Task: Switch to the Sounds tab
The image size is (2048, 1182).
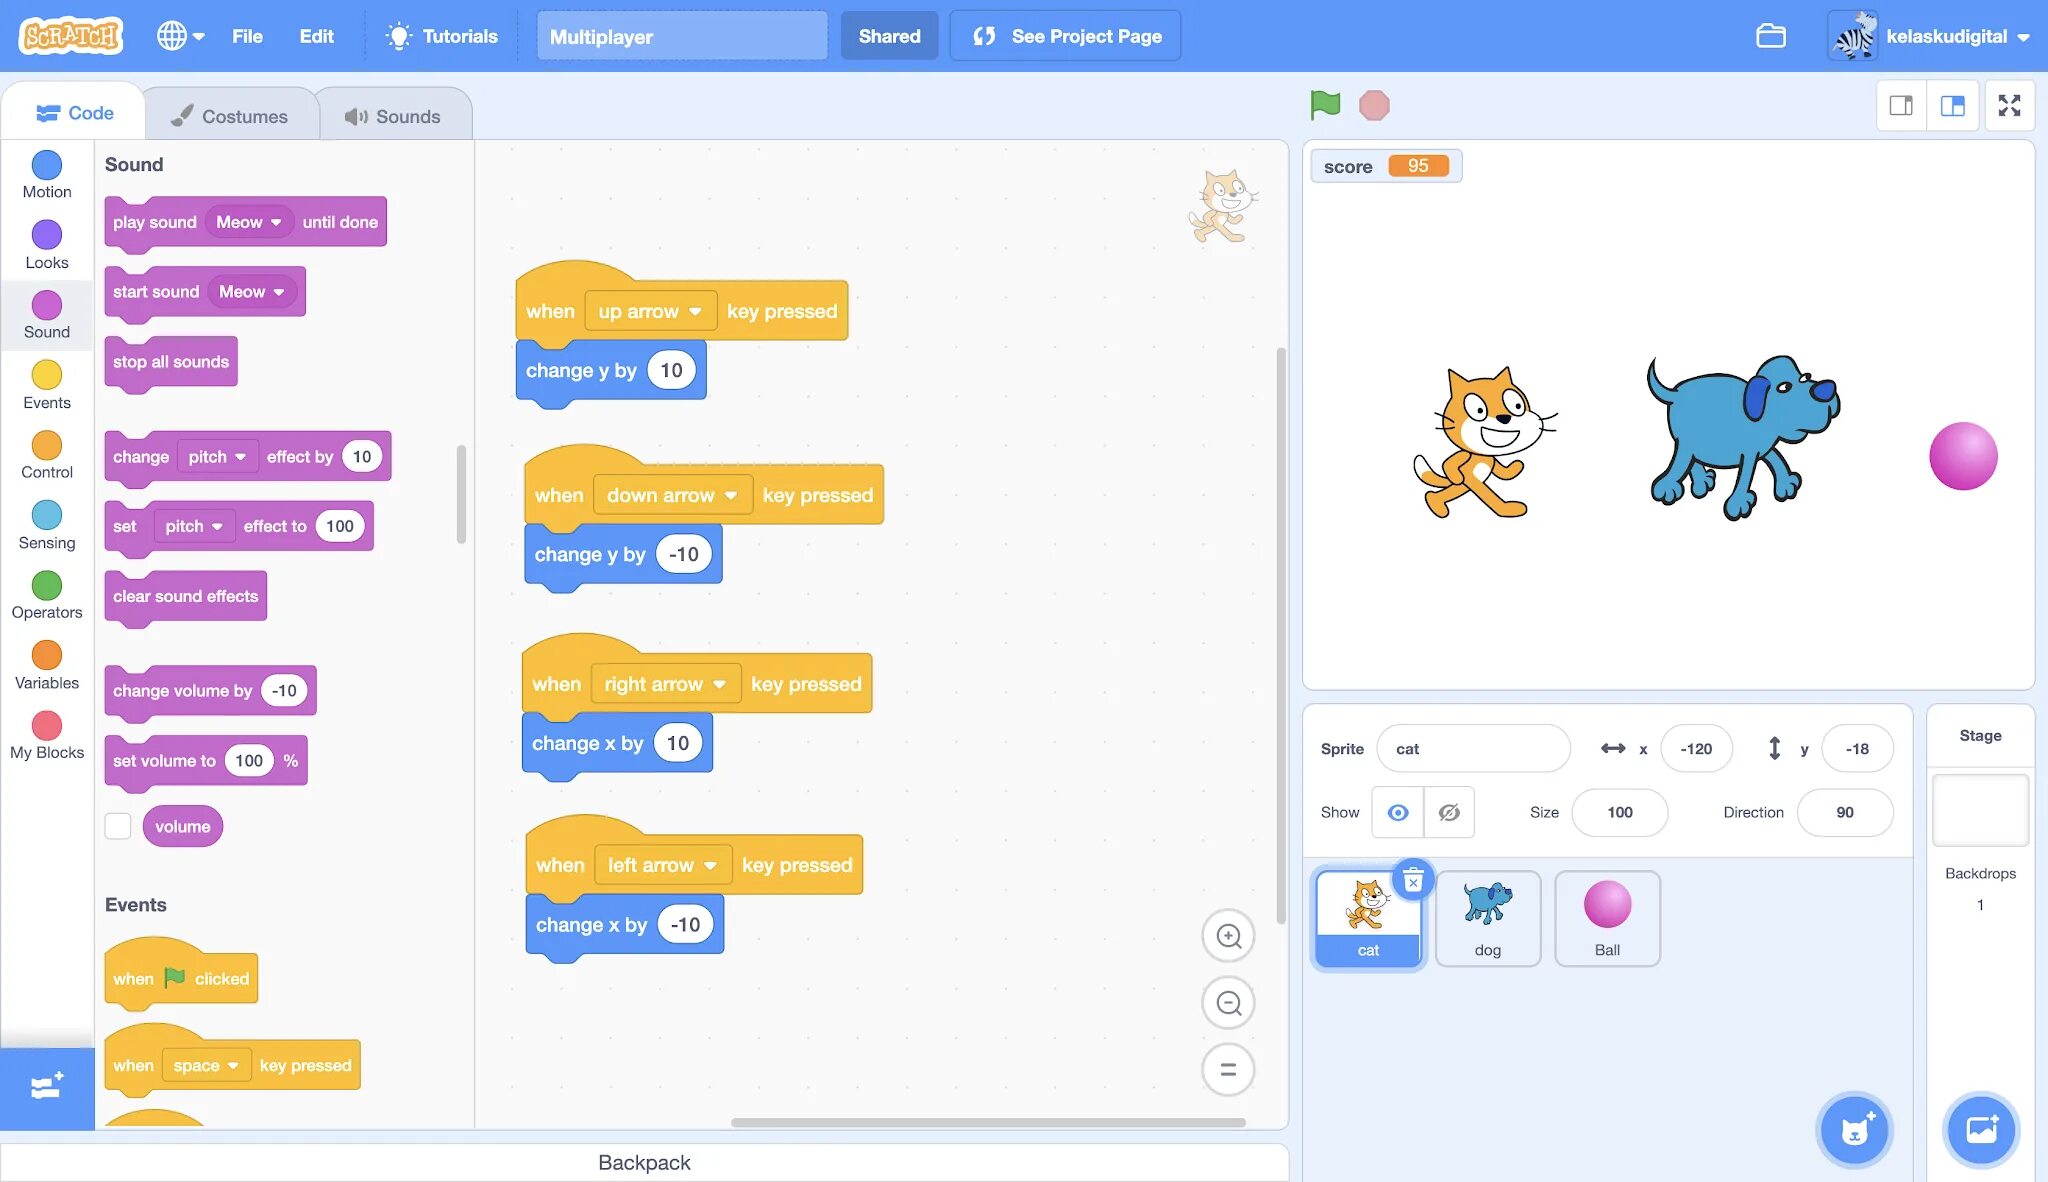Action: tap(394, 115)
